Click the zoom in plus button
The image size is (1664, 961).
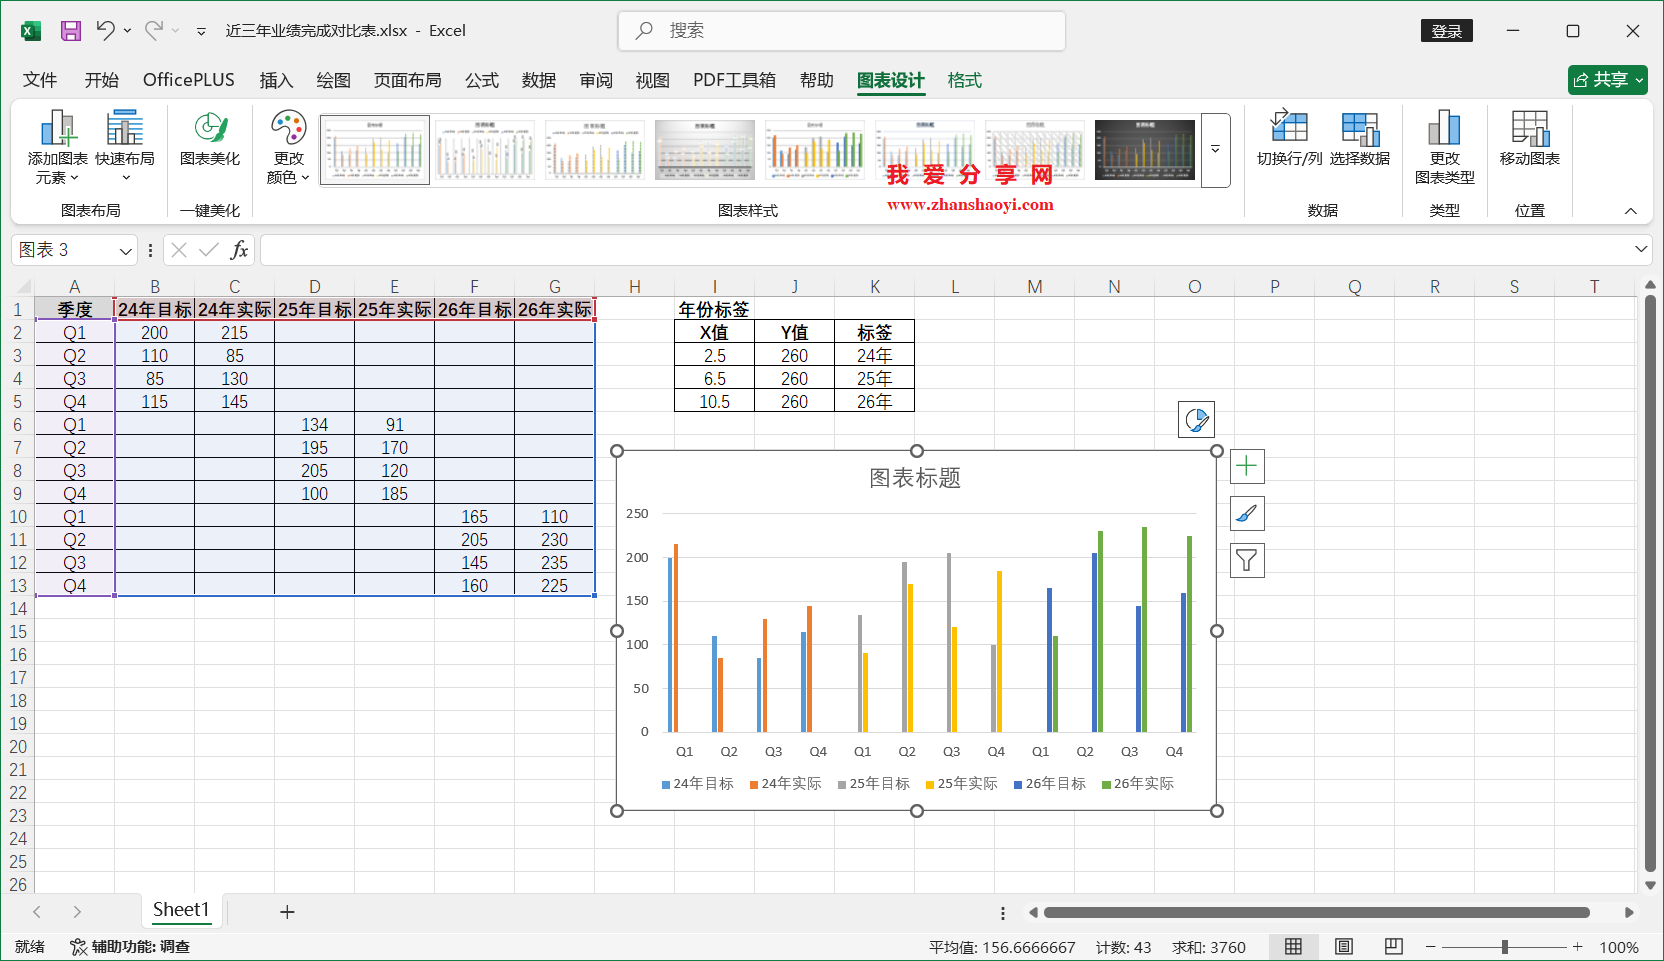[1577, 947]
